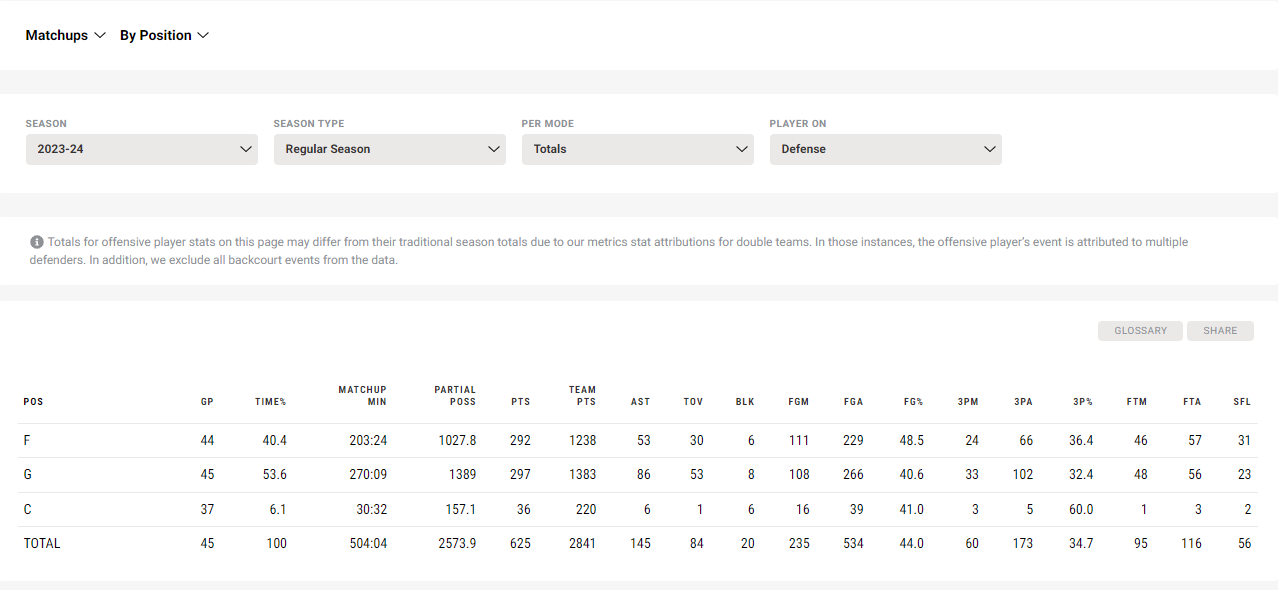The height and width of the screenshot is (590, 1278).
Task: Sort by TIME% column header
Action: tap(270, 402)
